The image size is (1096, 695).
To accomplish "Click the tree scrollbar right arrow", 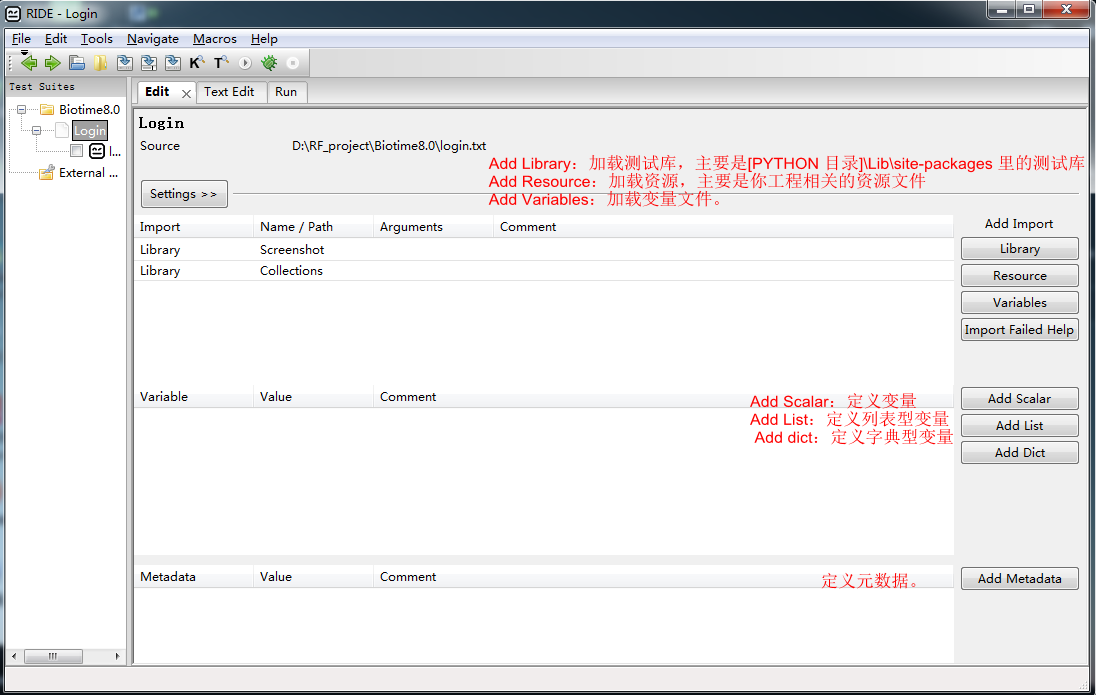I will coord(117,657).
